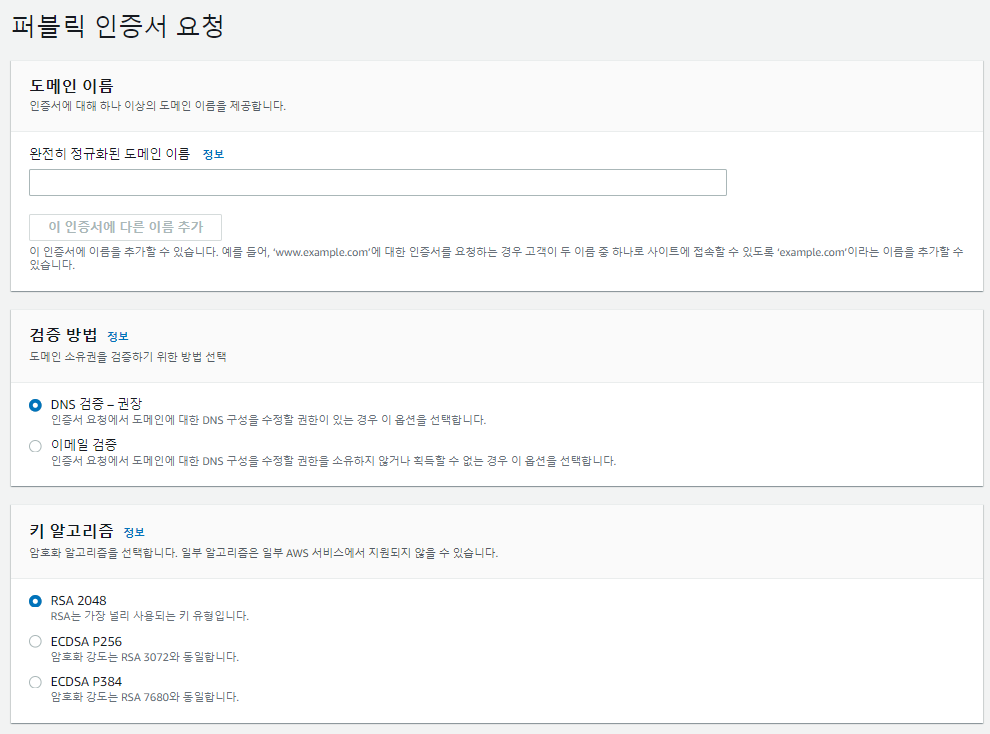Click the fully qualified domain name input field
Image resolution: width=990 pixels, height=734 pixels.
378,182
